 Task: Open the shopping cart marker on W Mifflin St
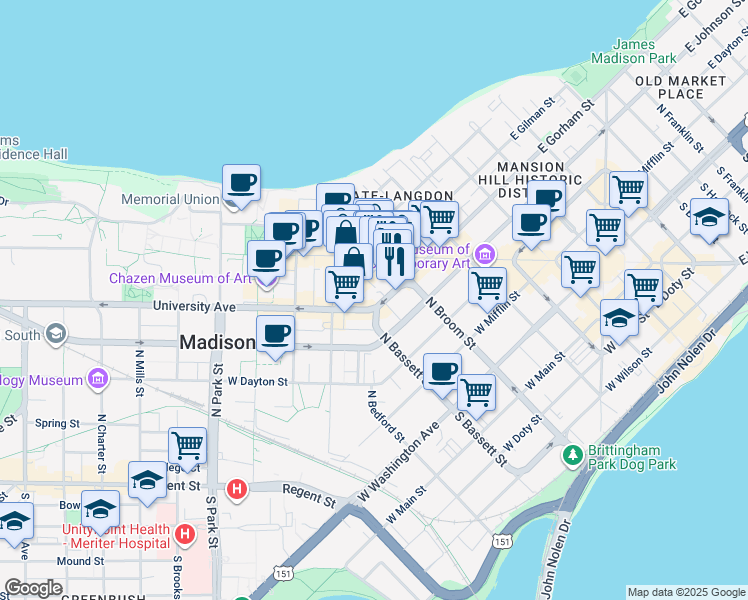point(488,287)
